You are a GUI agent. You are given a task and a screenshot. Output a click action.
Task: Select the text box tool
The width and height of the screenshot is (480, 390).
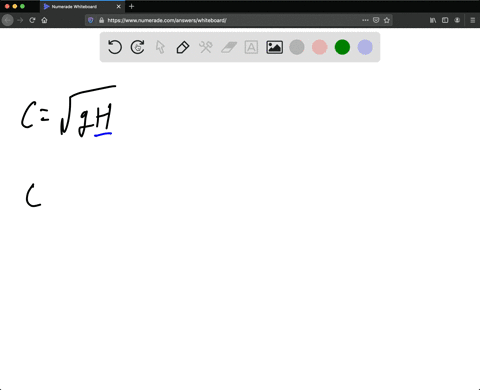[x=251, y=47]
